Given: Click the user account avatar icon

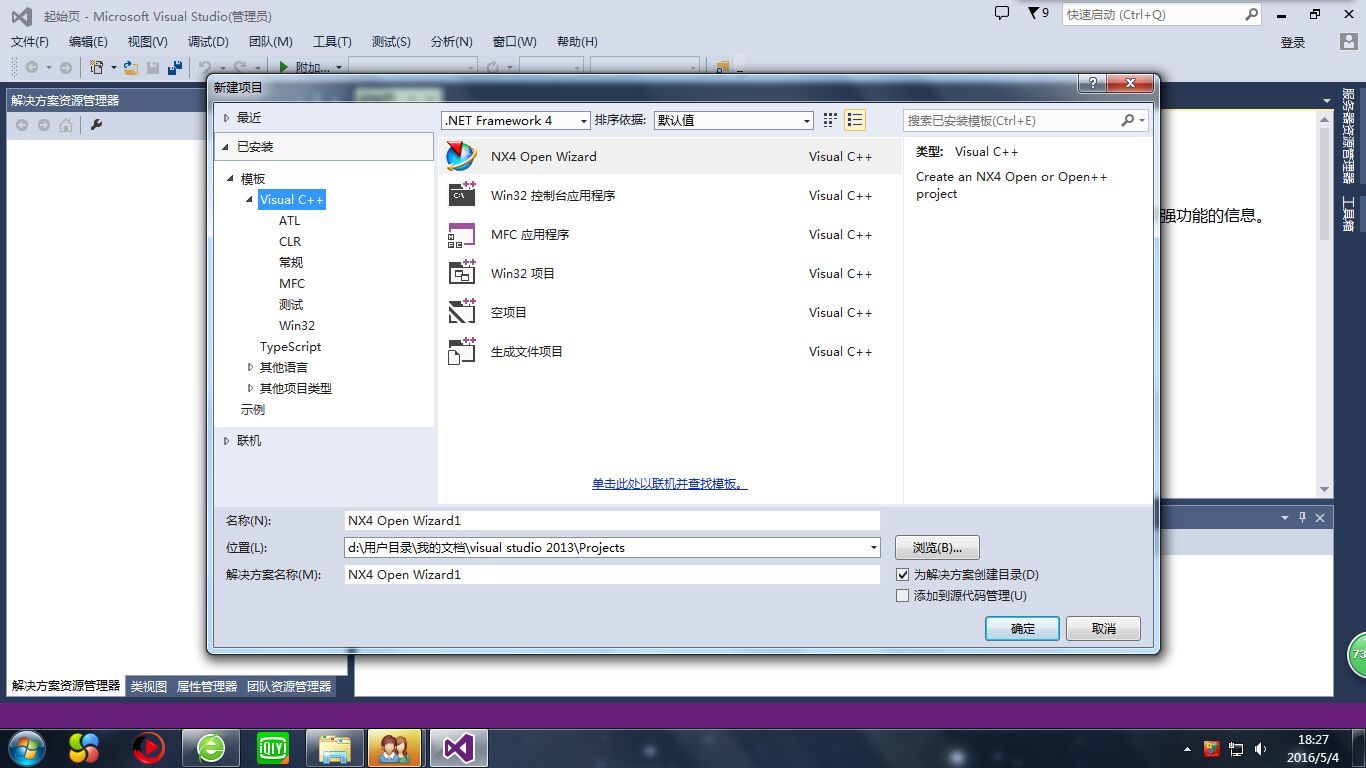Looking at the screenshot, I should [1349, 42].
